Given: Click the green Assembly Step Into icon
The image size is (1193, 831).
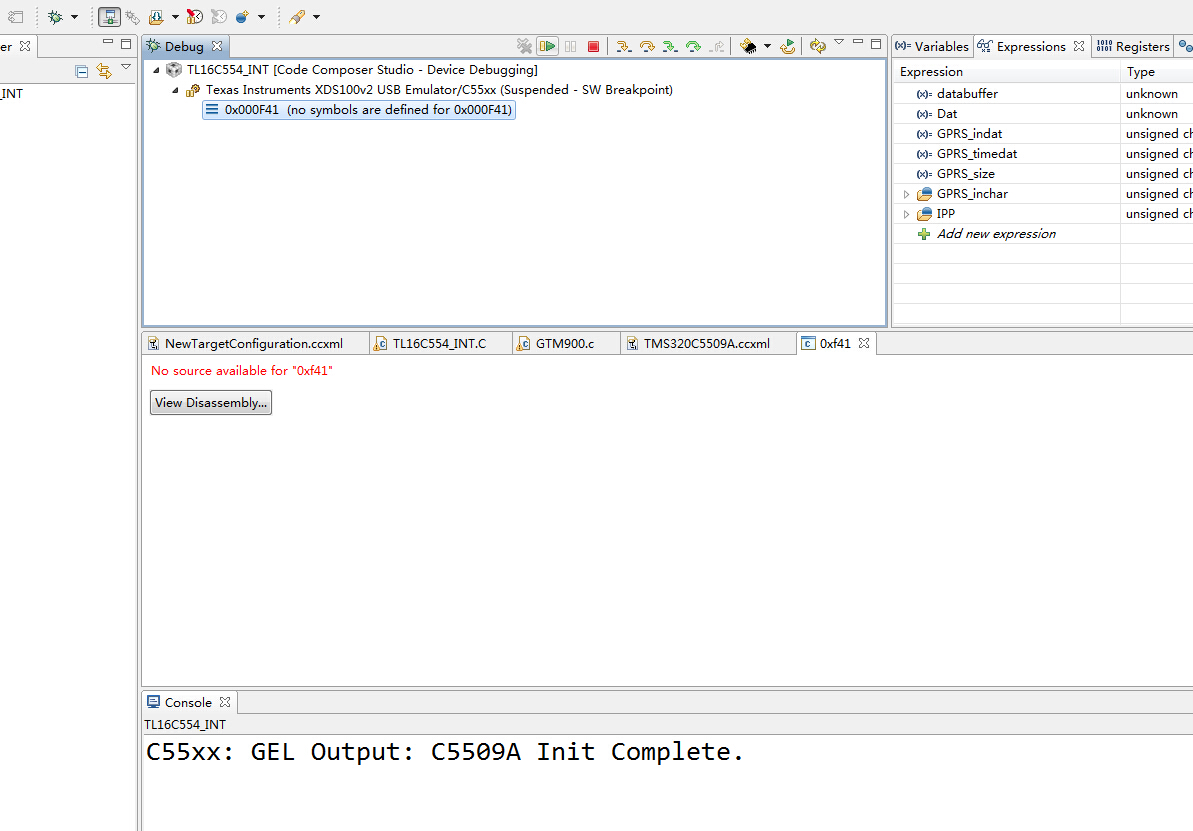Looking at the screenshot, I should (670, 46).
